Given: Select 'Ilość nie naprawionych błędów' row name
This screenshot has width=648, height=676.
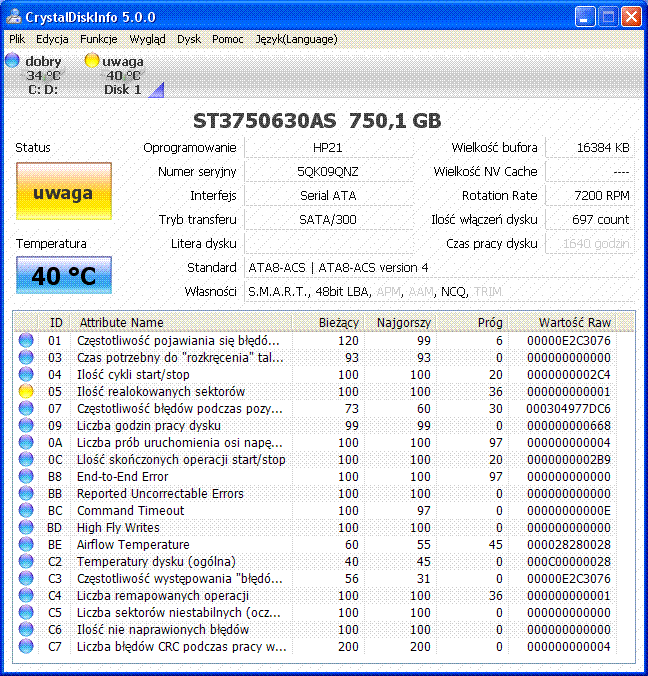Looking at the screenshot, I should [163, 629].
